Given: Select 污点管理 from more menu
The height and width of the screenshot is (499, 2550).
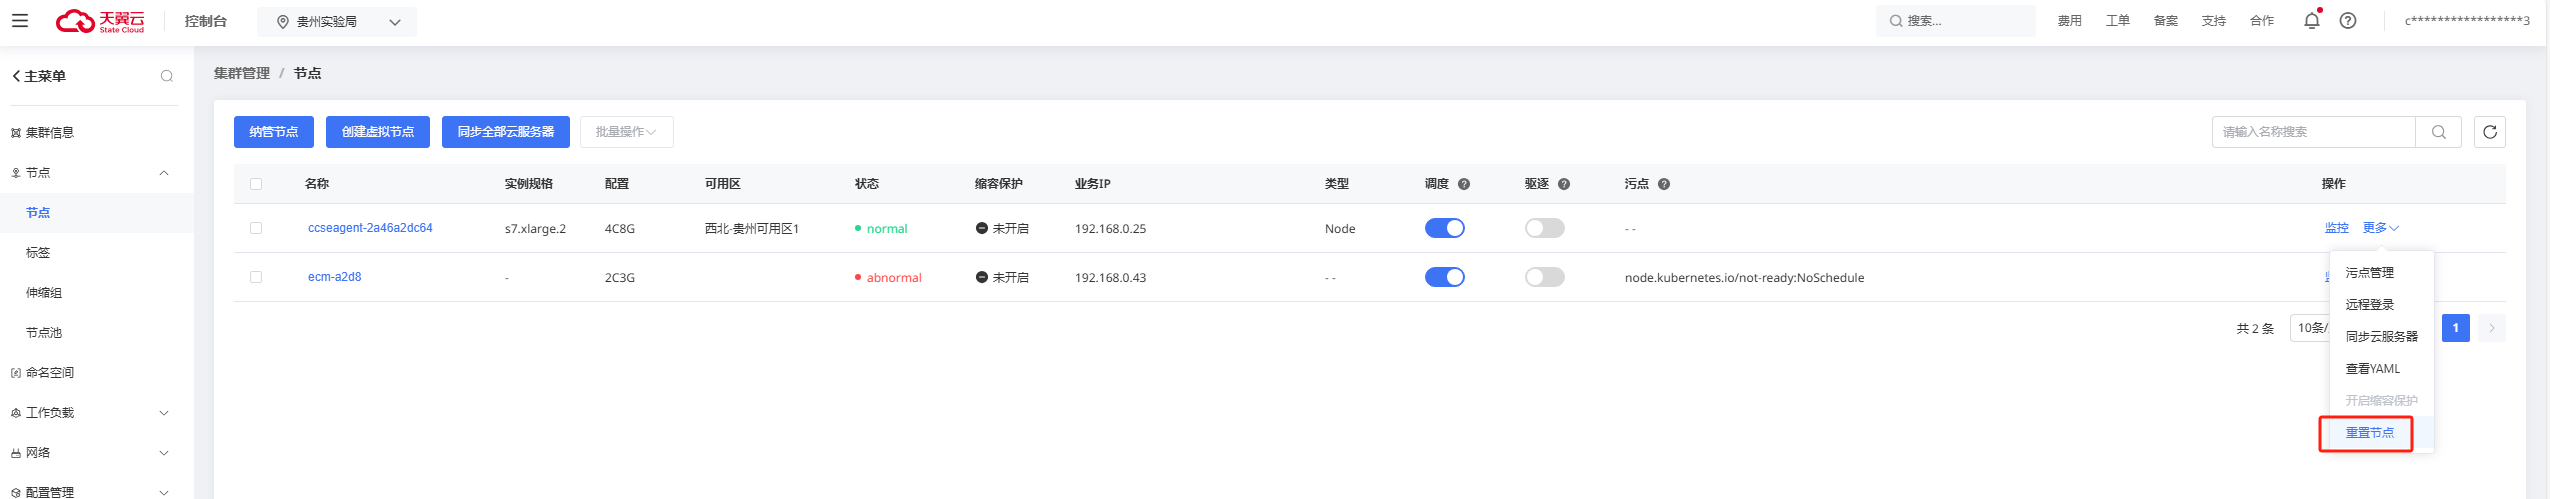Looking at the screenshot, I should 2370,273.
